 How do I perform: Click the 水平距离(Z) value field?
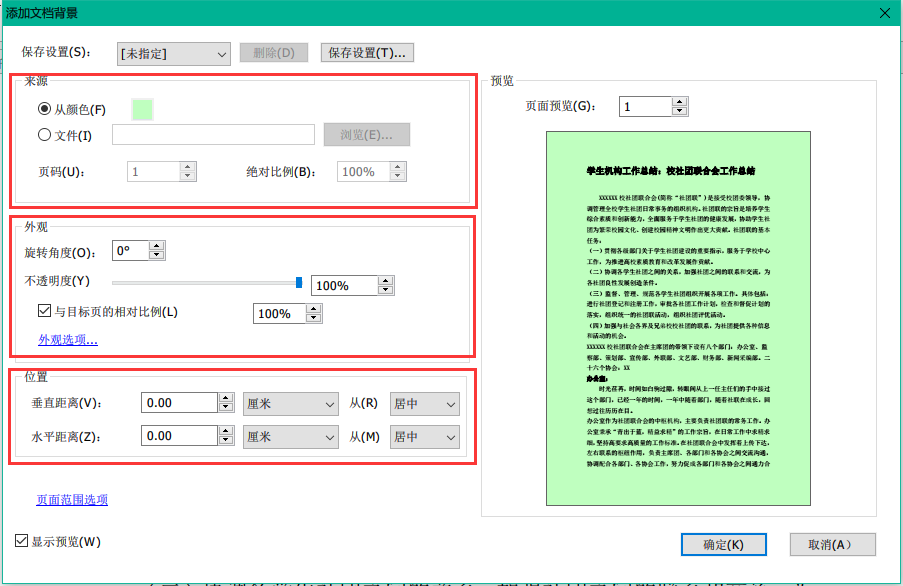point(179,436)
